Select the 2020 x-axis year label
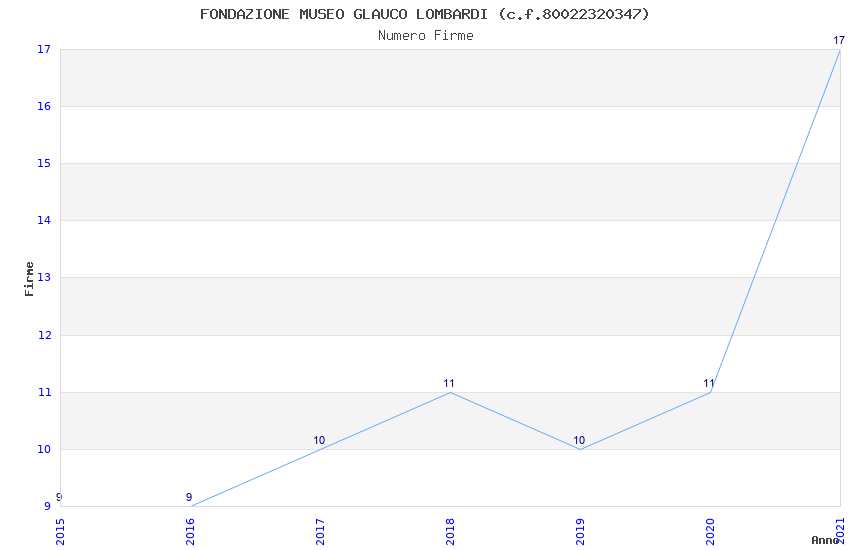Image resolution: width=850 pixels, height=550 pixels. coord(710,532)
